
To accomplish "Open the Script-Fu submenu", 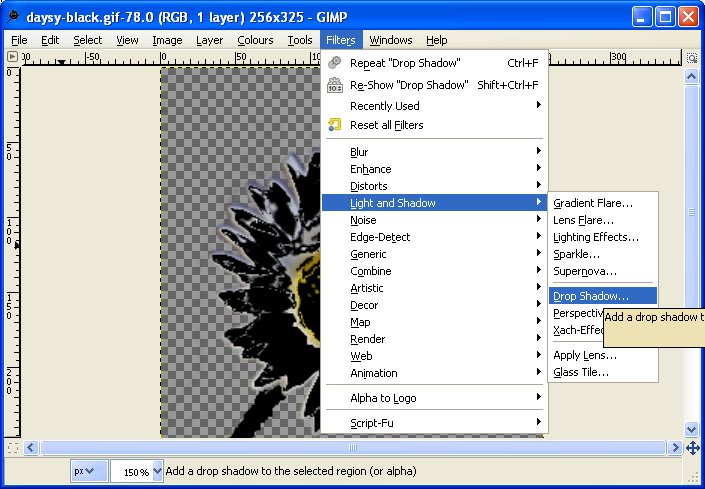I will pyautogui.click(x=434, y=422).
